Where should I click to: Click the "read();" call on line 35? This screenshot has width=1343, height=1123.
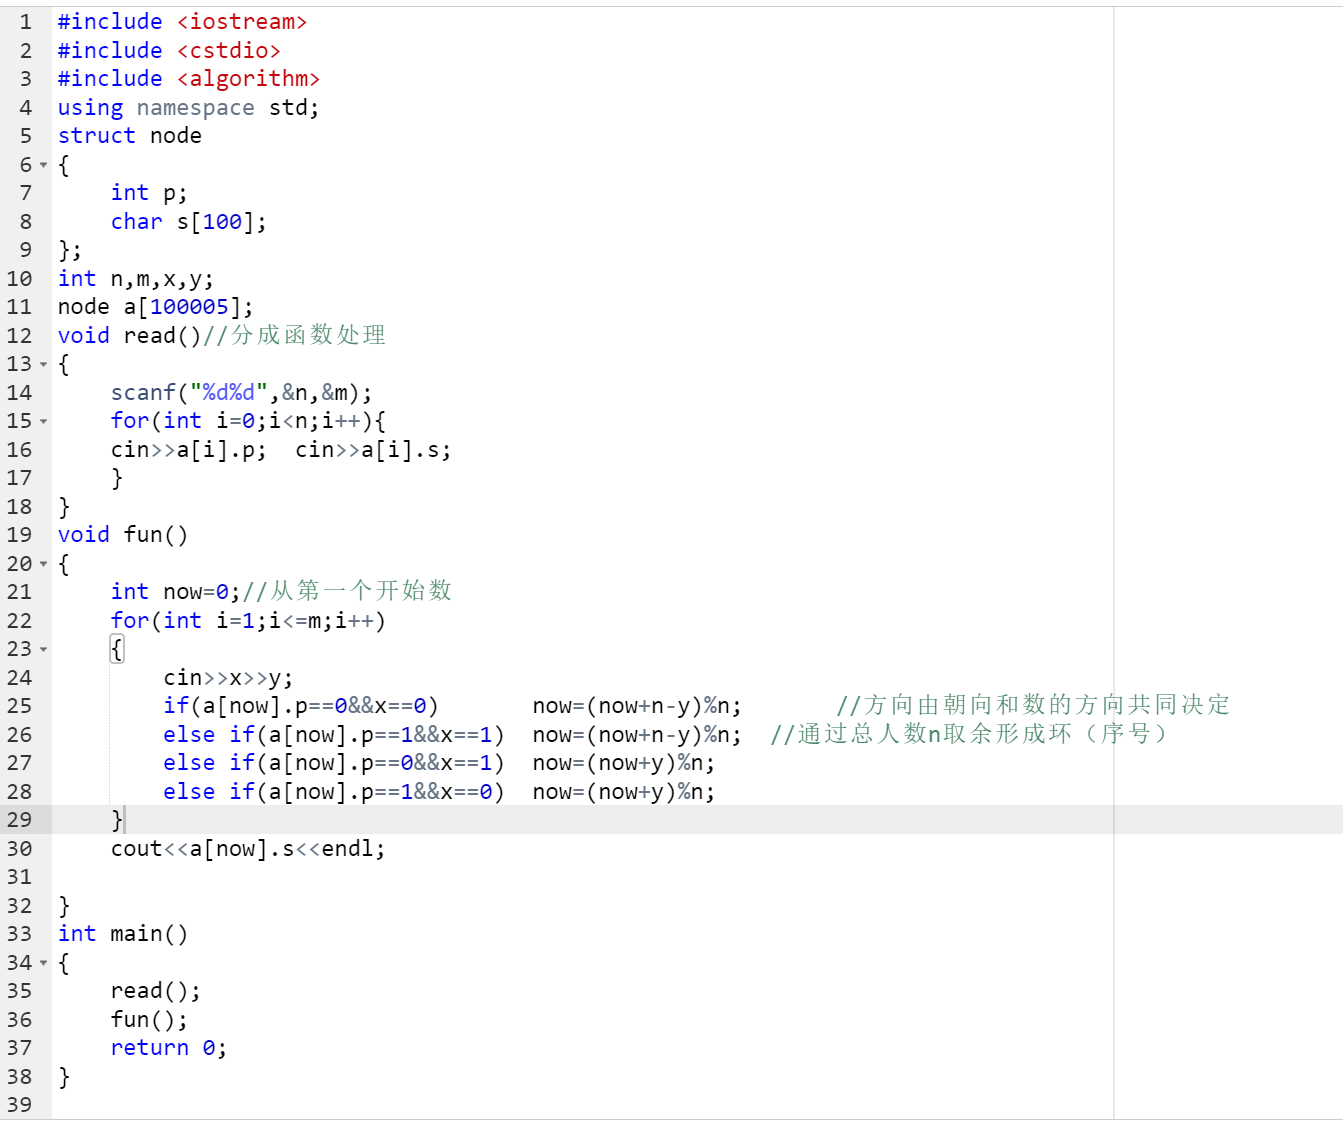click(x=156, y=991)
